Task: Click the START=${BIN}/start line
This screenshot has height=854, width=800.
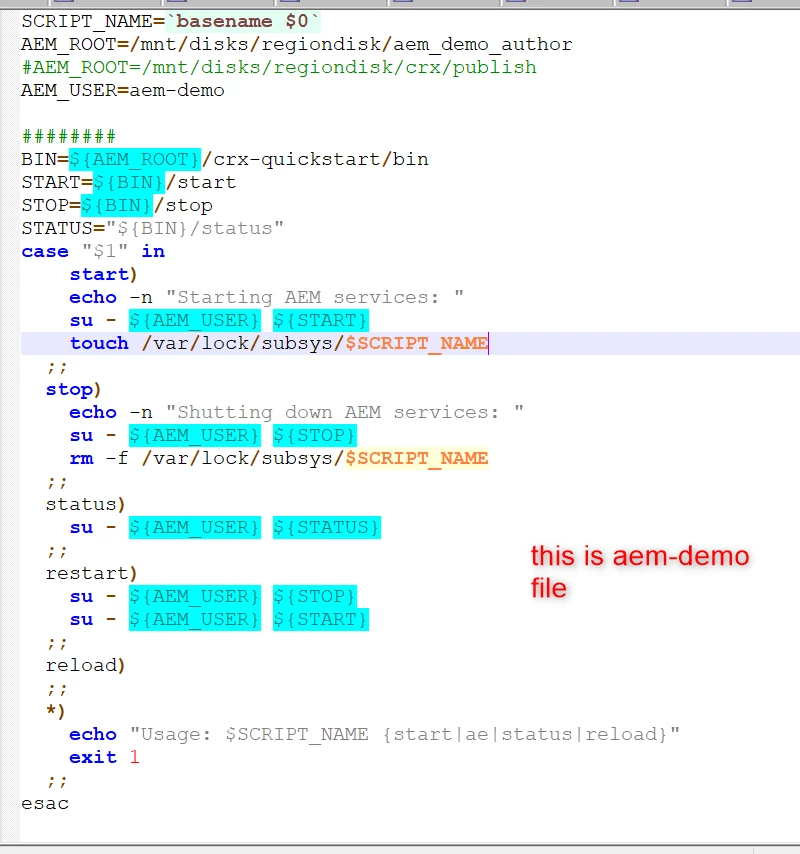Action: pos(129,182)
